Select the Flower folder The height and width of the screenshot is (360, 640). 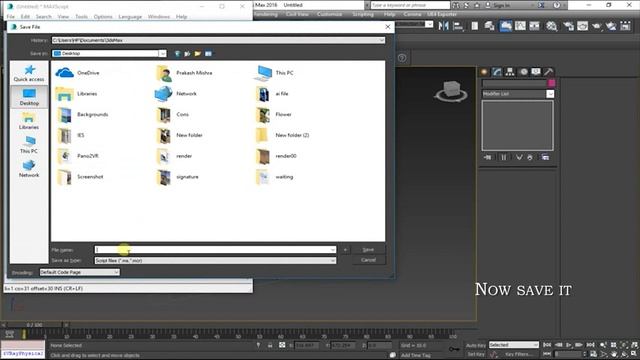click(x=274, y=114)
